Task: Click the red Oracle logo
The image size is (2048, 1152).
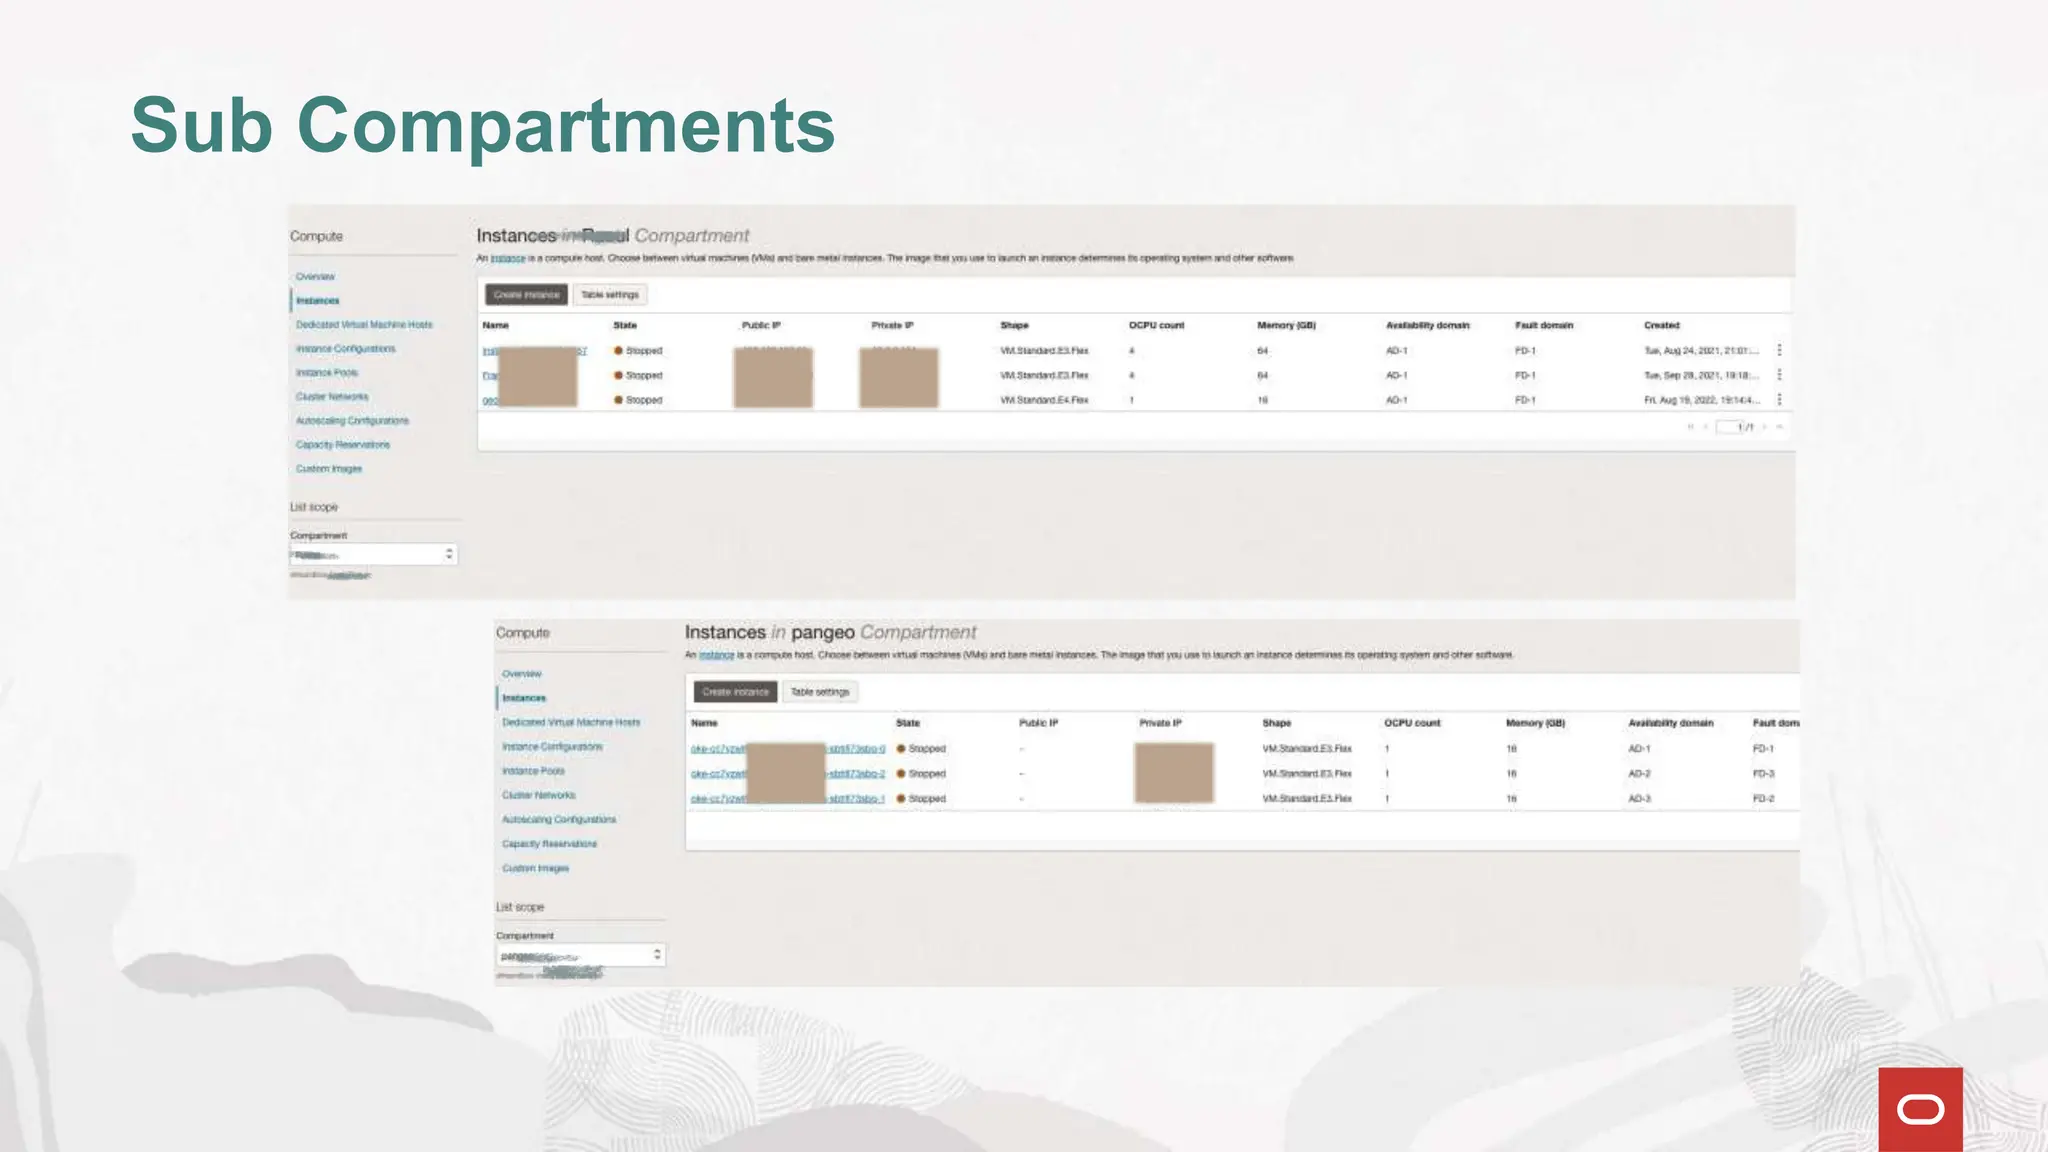Action: click(x=1920, y=1109)
